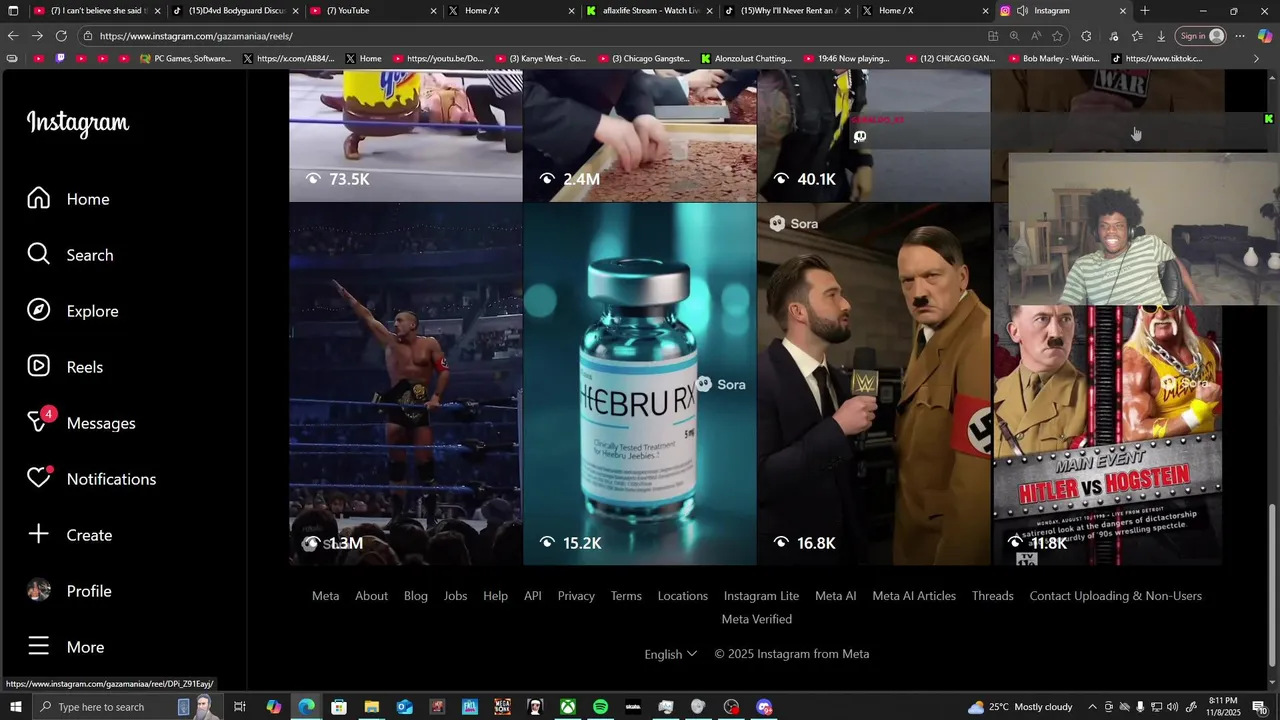Open Windows Start menu
Image resolution: width=1280 pixels, height=720 pixels.
[14, 707]
